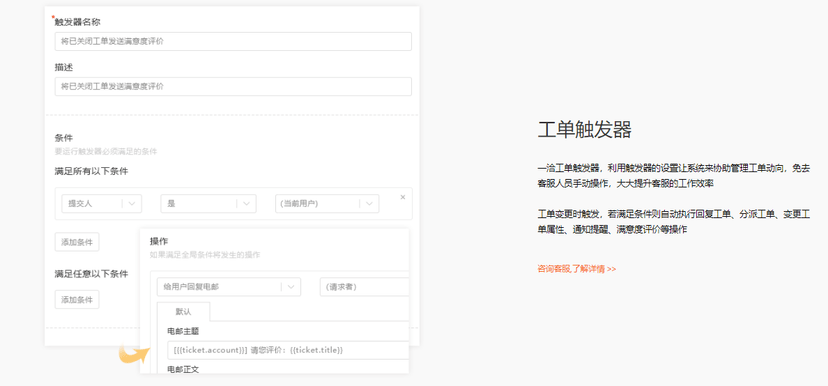Screen dimensions: 828x386
Task: Open the 是 operator dropdown
Action: 209,203
